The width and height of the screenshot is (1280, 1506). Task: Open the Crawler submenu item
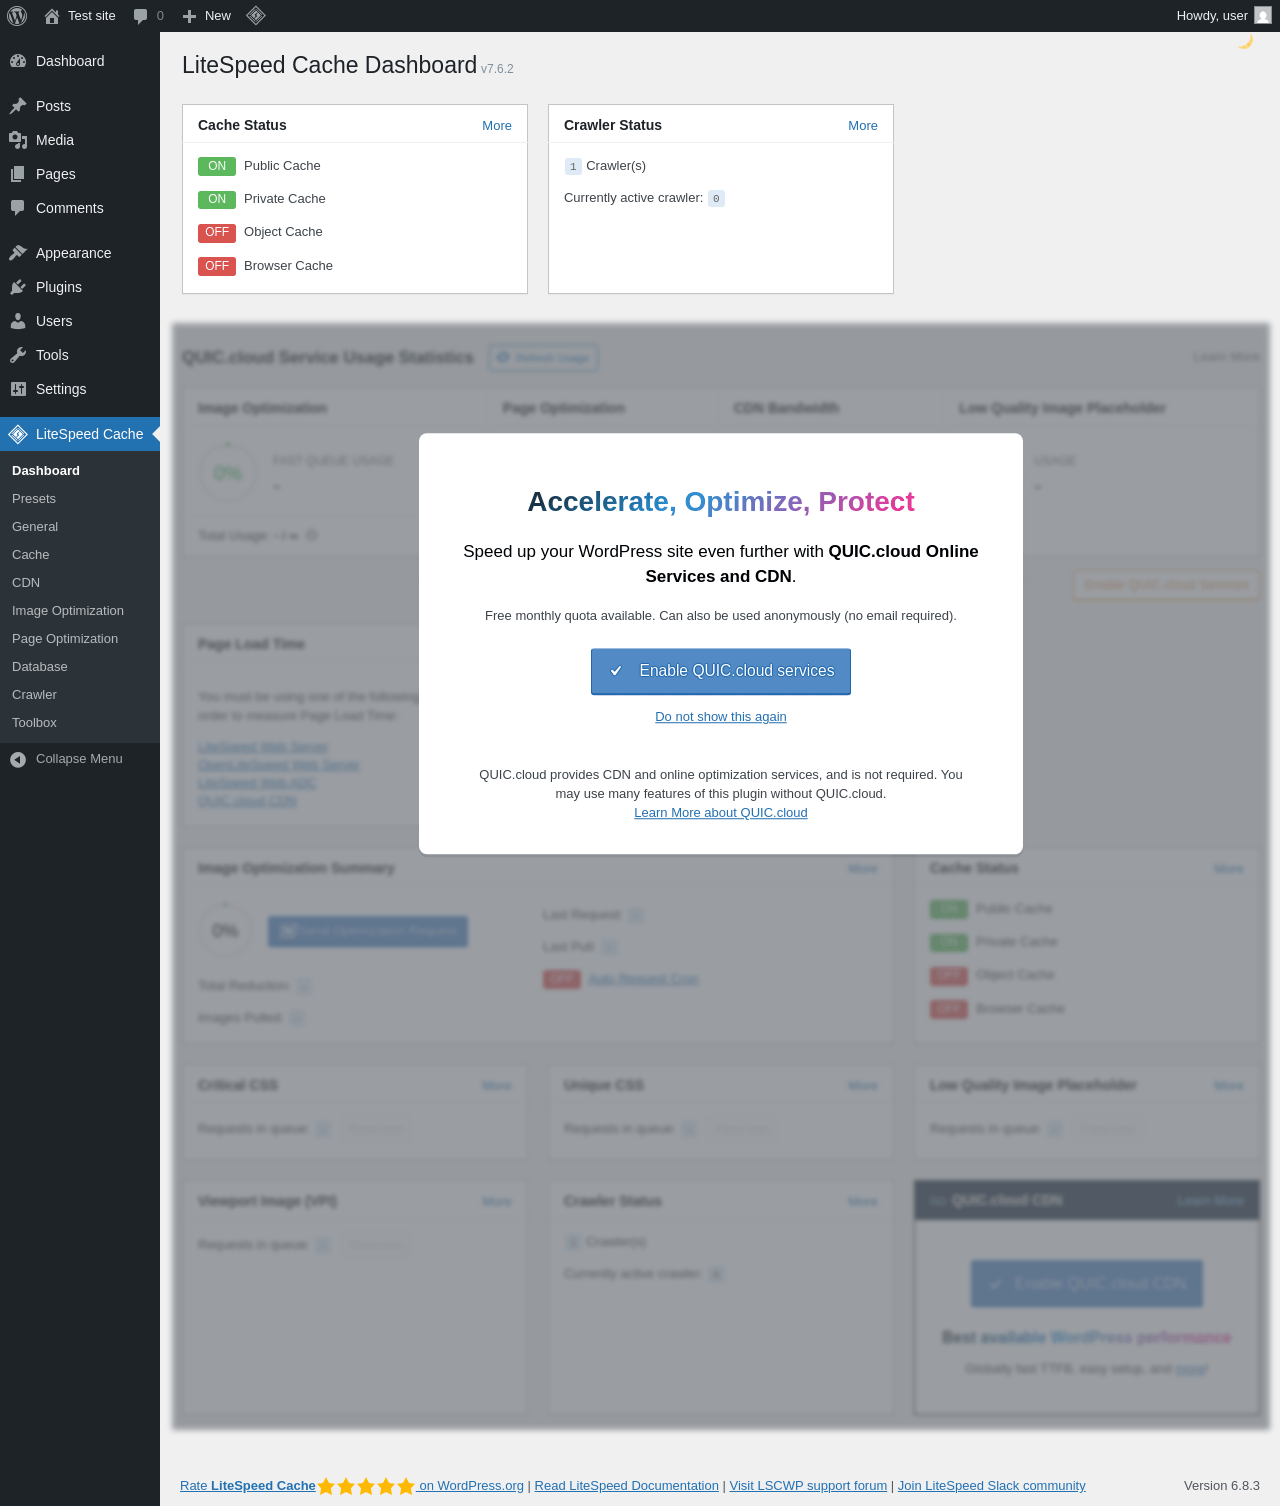point(35,695)
